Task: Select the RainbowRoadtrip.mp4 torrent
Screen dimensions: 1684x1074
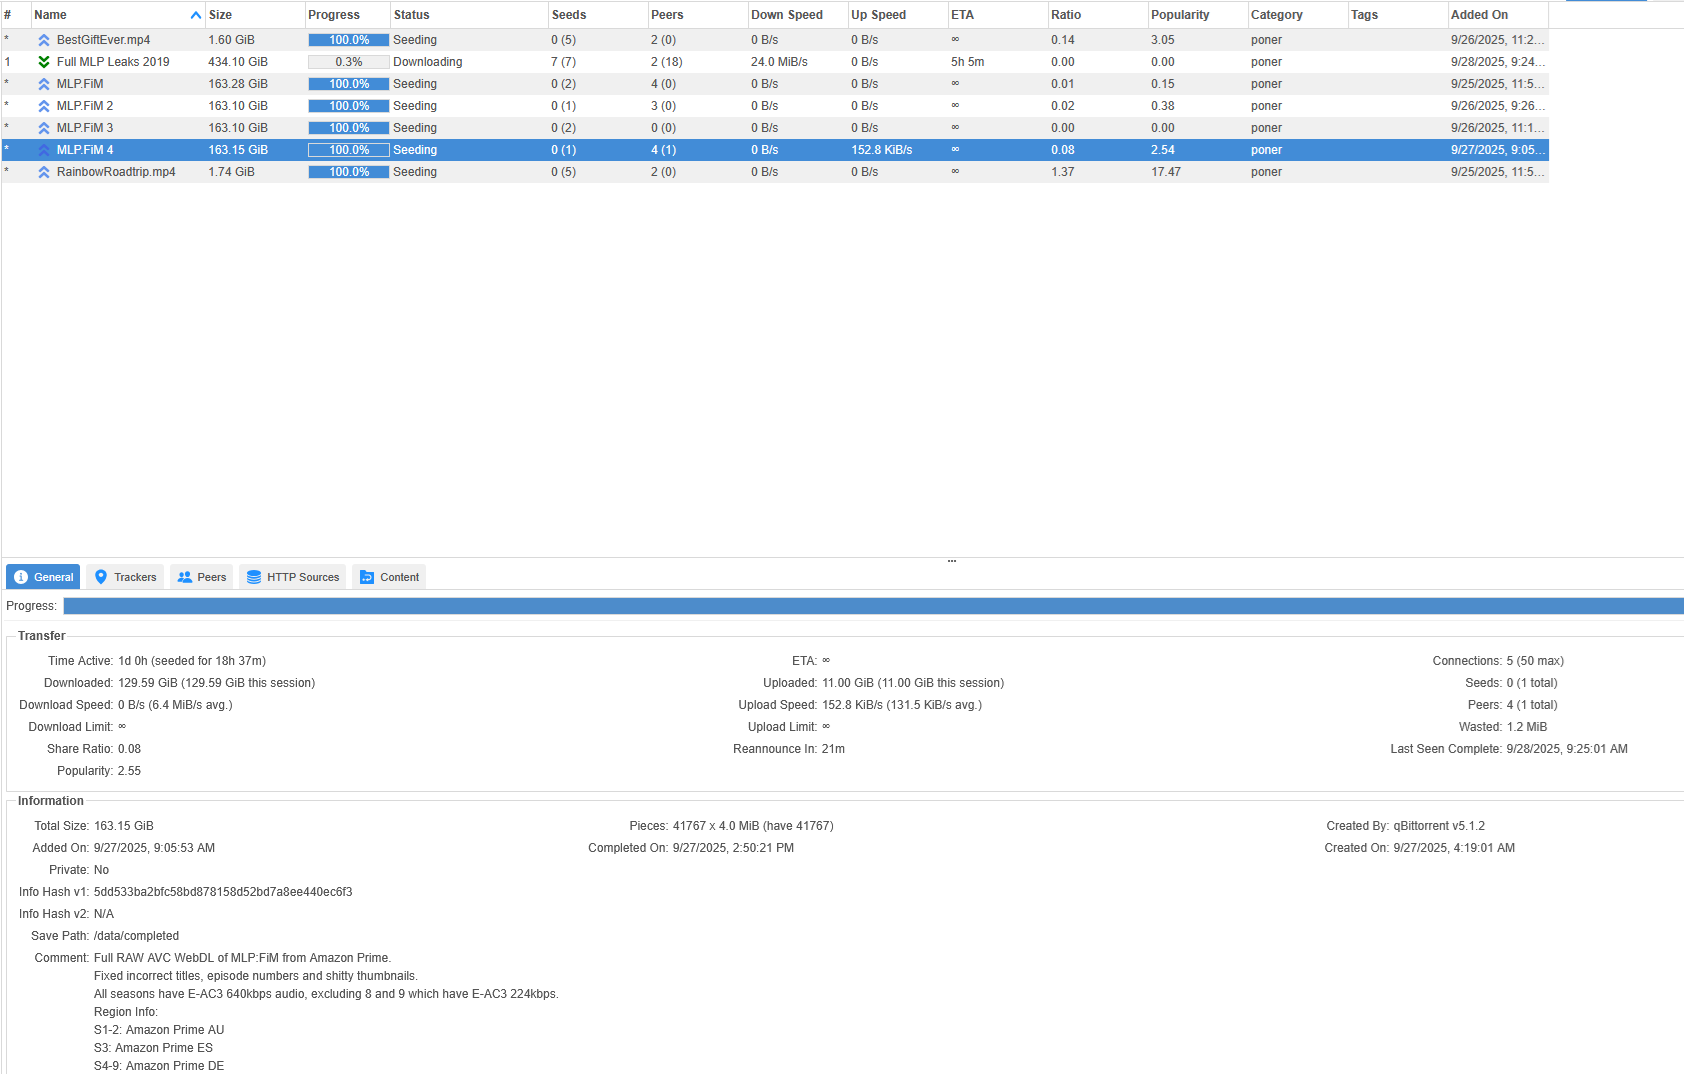Action: coord(775,172)
